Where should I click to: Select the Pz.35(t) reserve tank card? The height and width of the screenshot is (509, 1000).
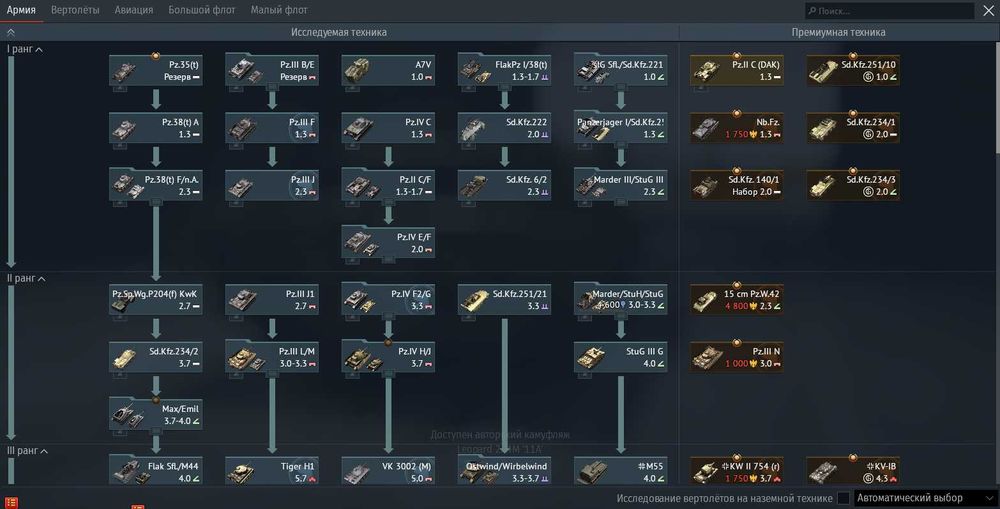pos(156,70)
